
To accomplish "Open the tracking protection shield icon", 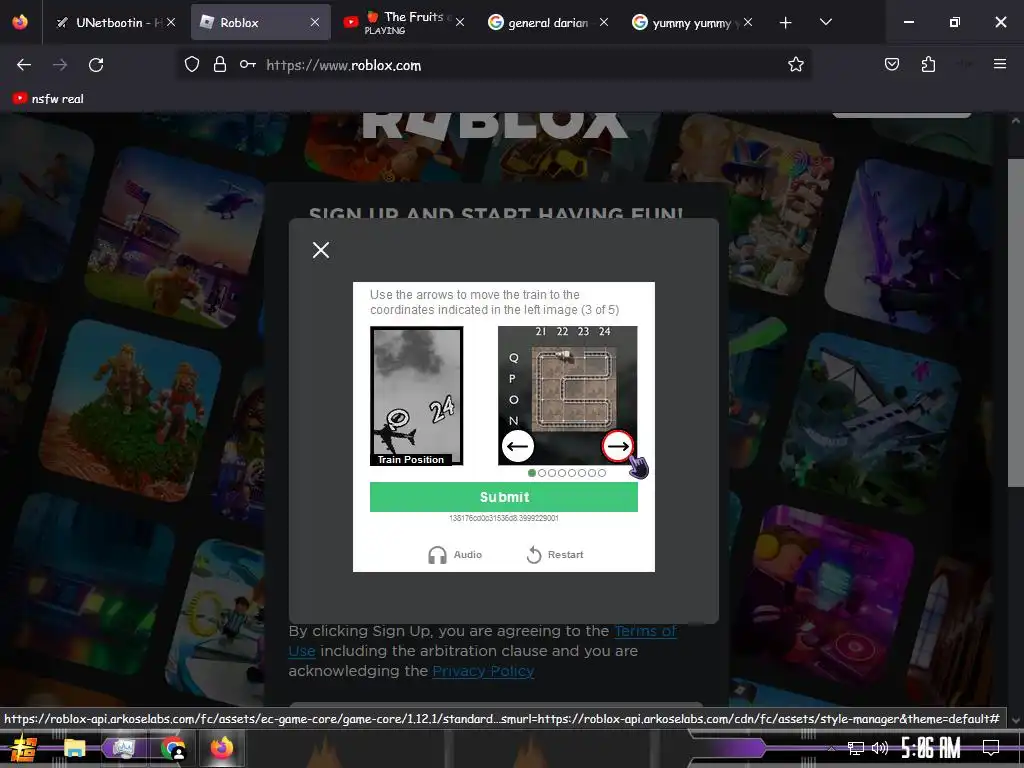I will click(x=191, y=65).
